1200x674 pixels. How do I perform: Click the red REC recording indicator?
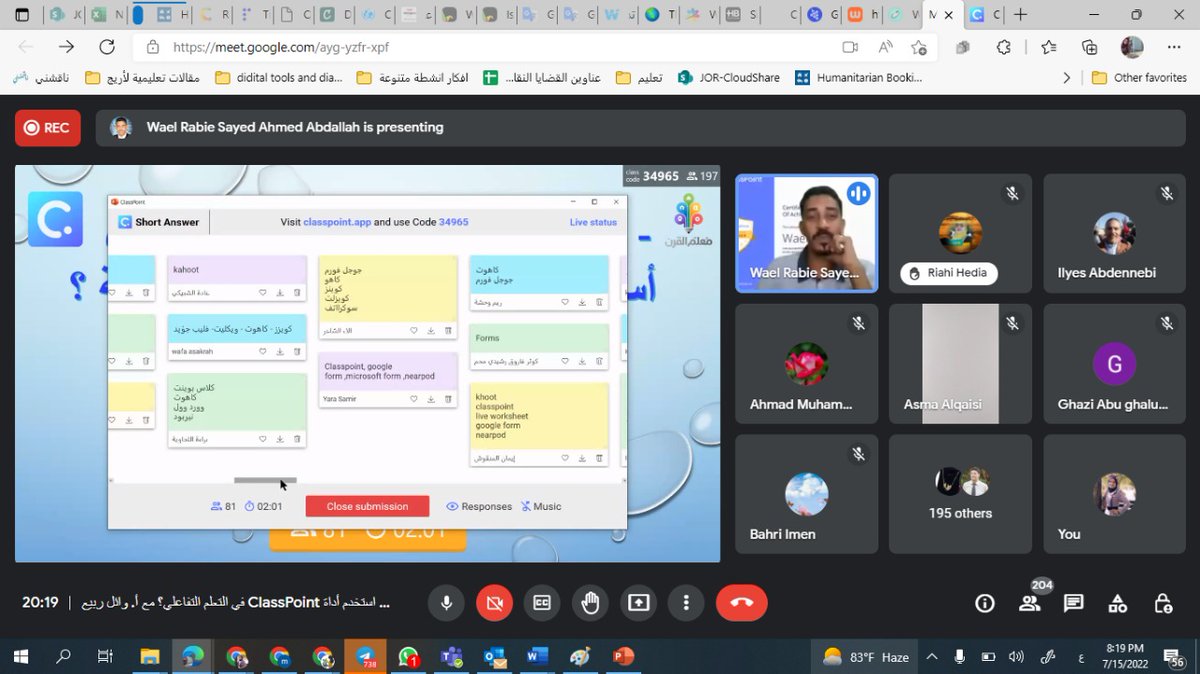(48, 128)
